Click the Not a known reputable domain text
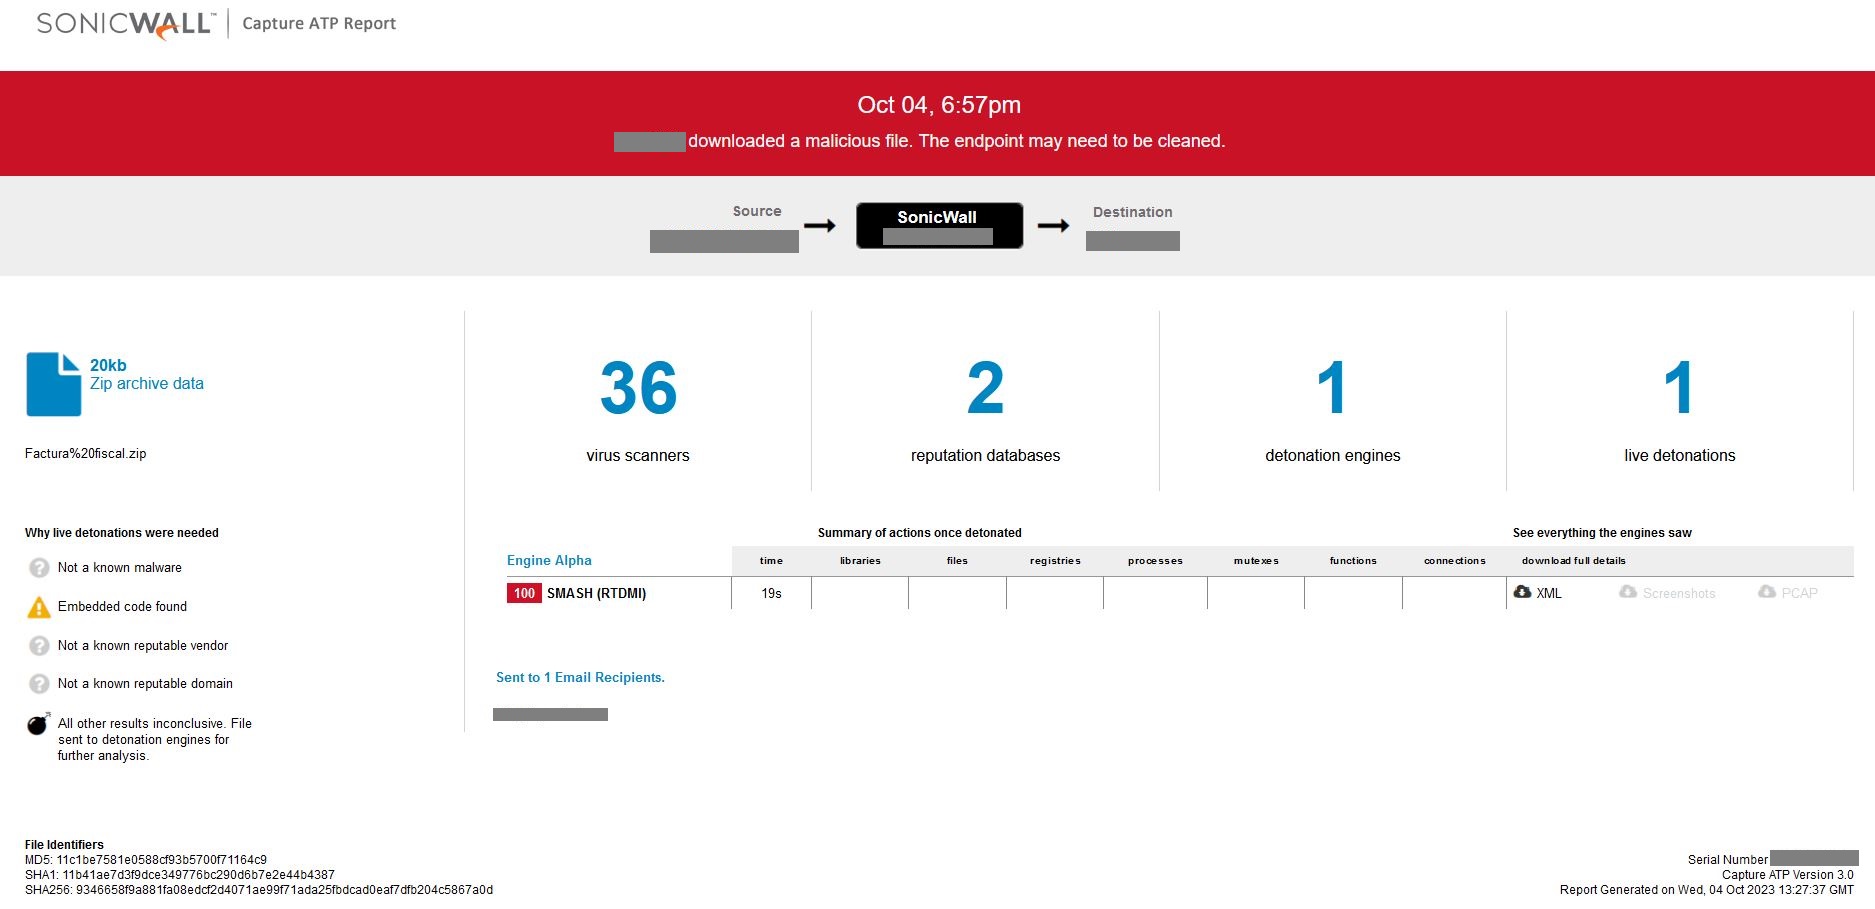Viewport: 1875px width, 909px height. coord(145,684)
